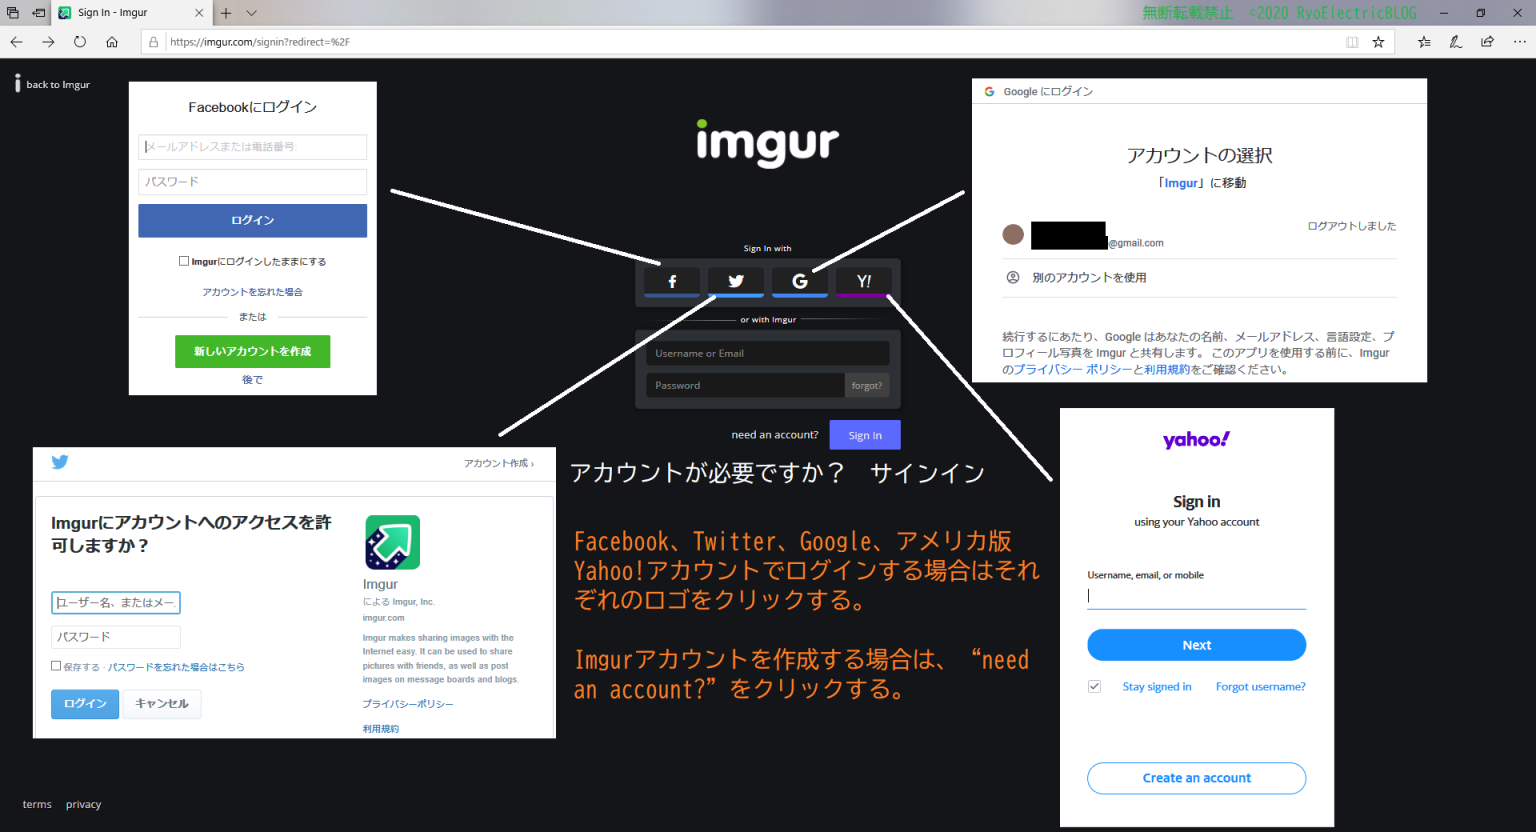
Task: Select the Yahoo sign-in icon
Action: click(x=863, y=281)
